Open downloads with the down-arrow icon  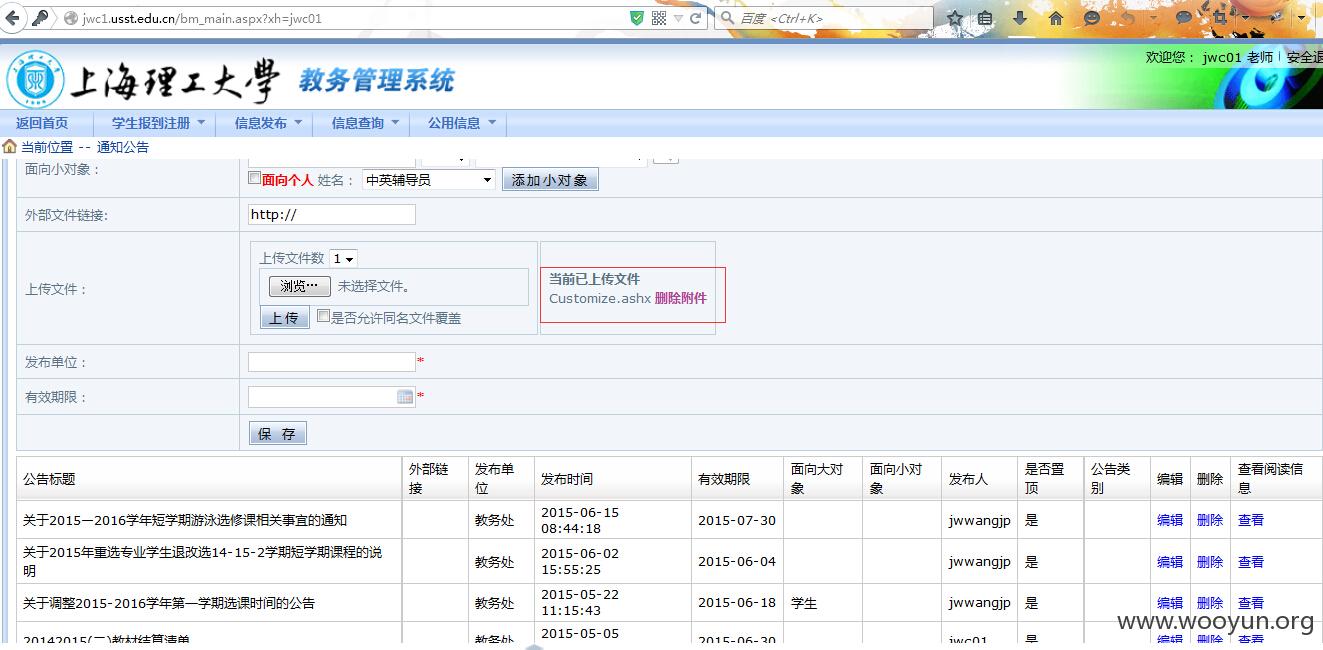1020,18
